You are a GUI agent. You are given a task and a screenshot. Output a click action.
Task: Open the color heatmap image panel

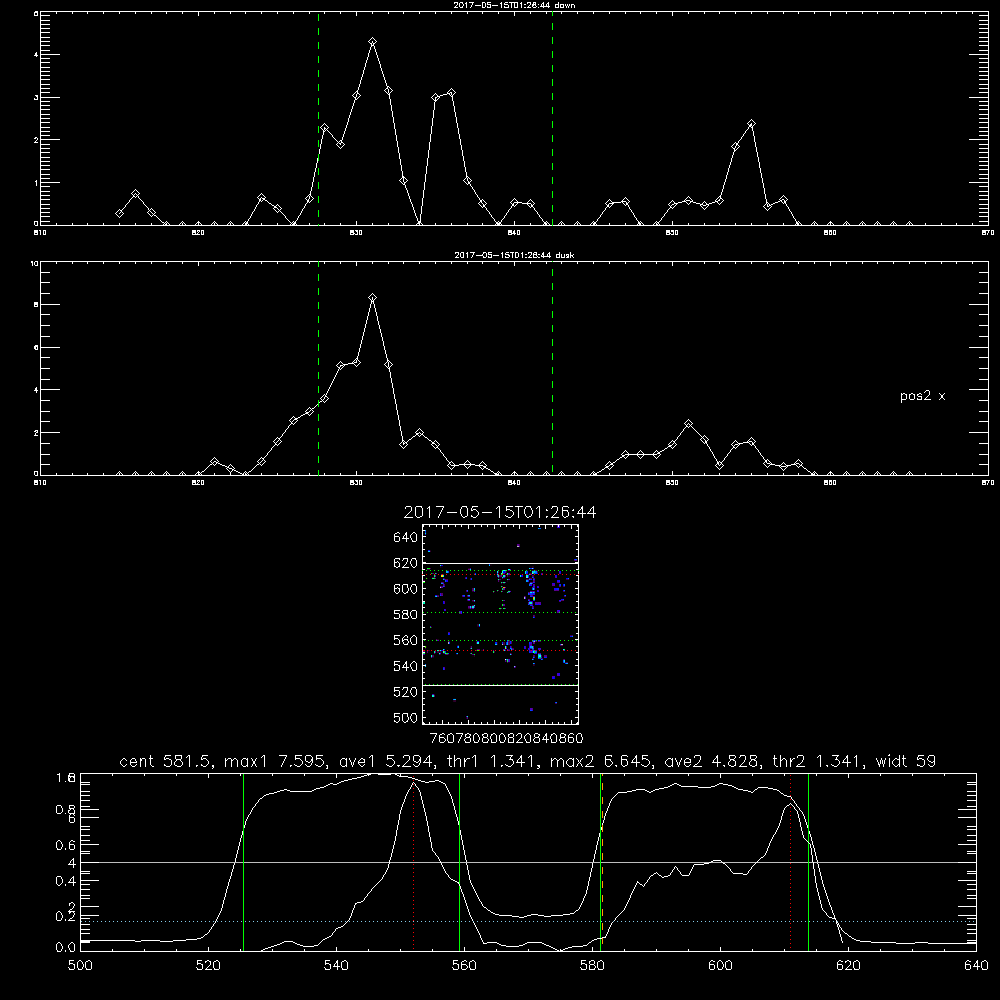coord(500,624)
